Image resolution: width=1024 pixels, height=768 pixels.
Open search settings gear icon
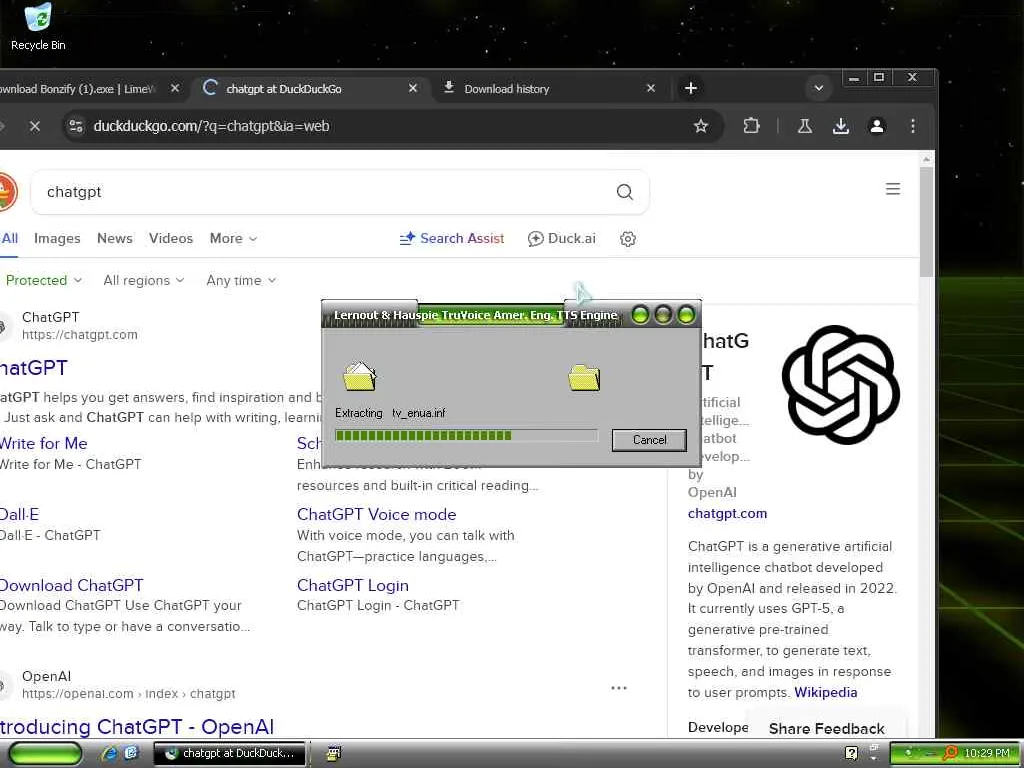tap(628, 239)
